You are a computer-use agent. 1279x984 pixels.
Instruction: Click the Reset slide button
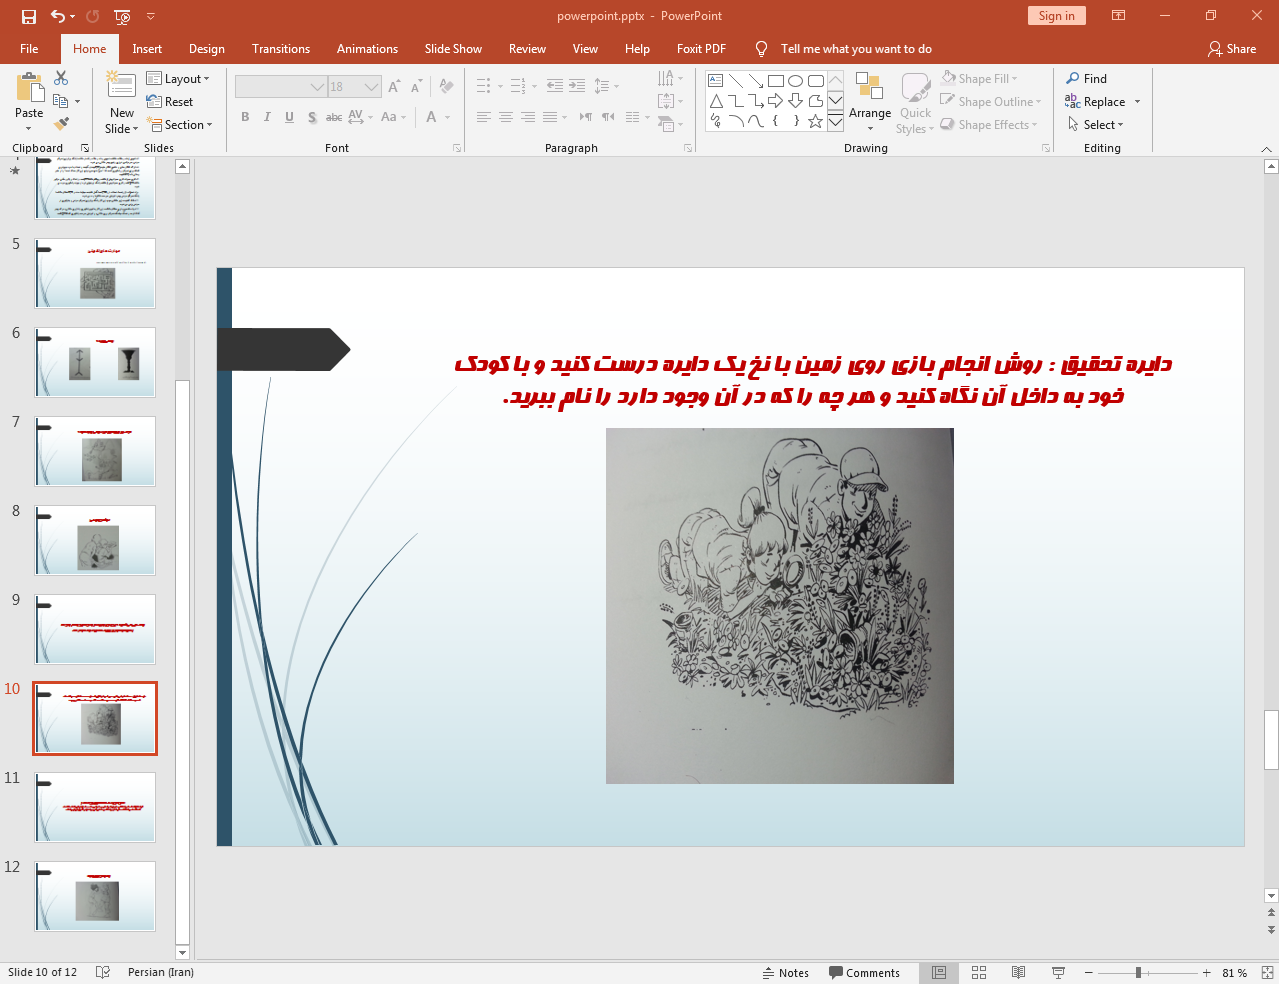pos(170,102)
